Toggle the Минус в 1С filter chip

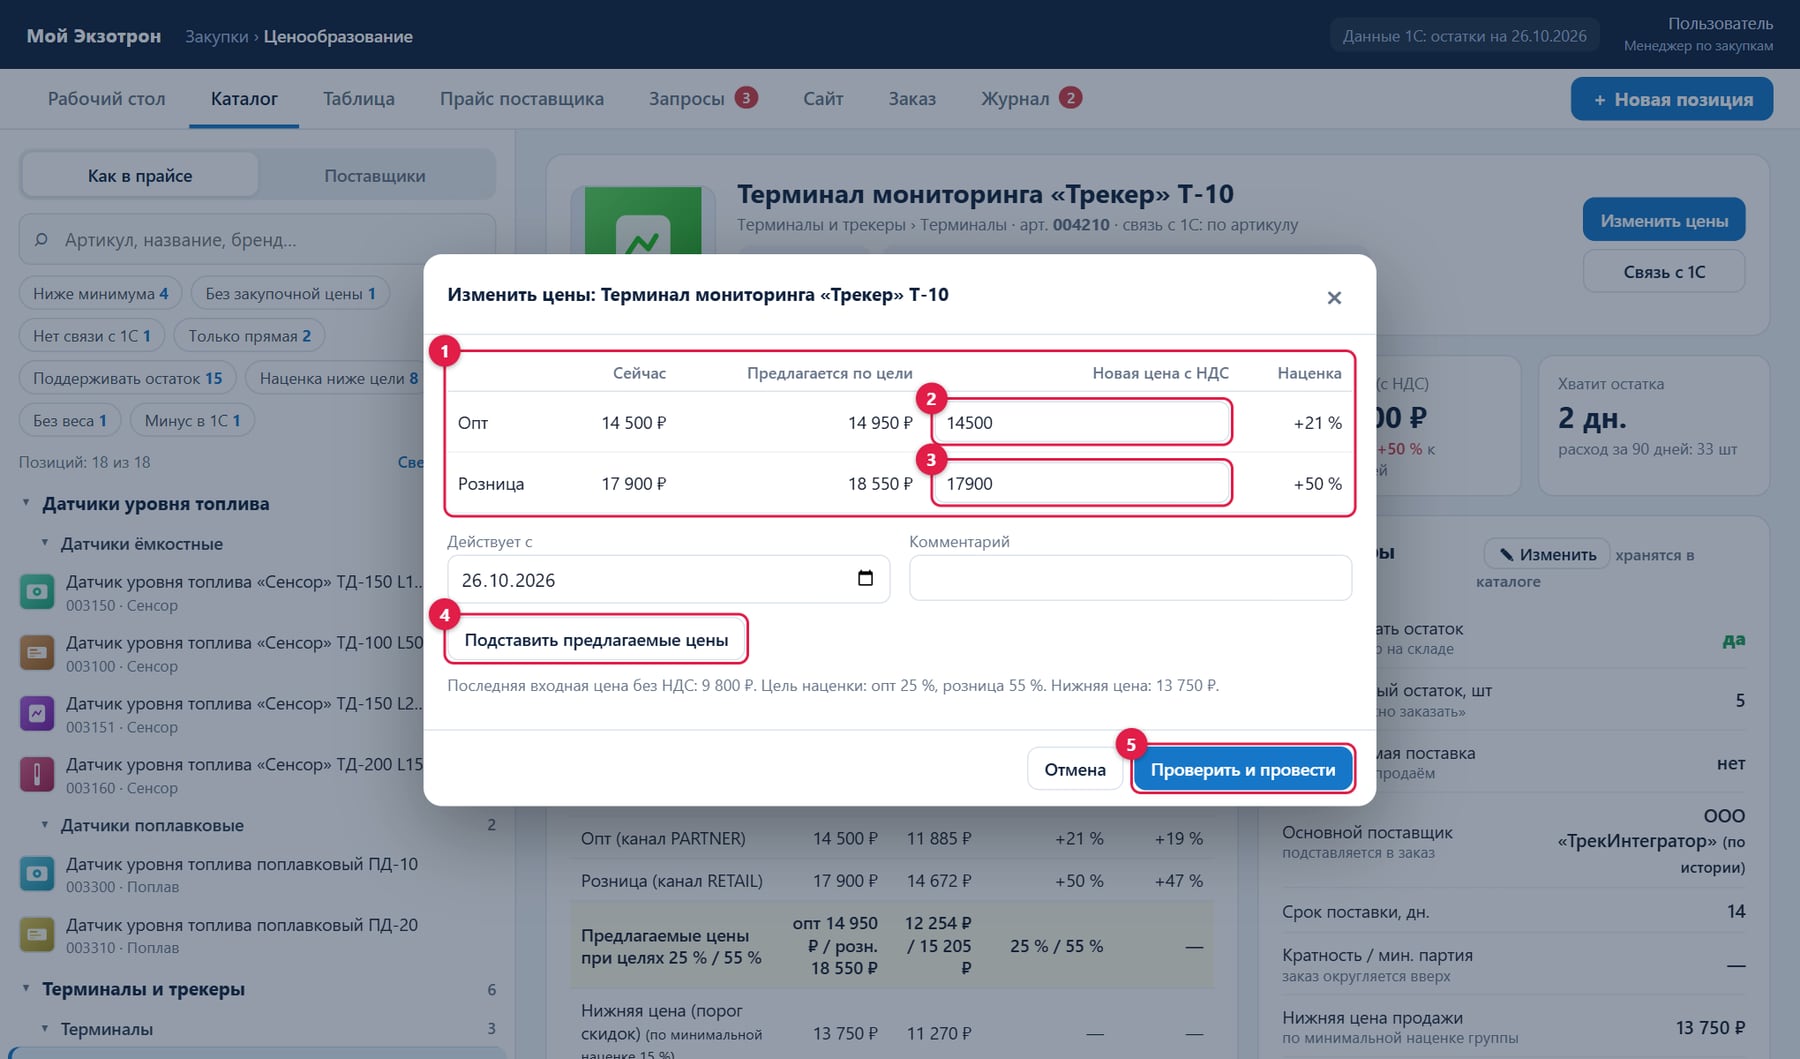(193, 421)
